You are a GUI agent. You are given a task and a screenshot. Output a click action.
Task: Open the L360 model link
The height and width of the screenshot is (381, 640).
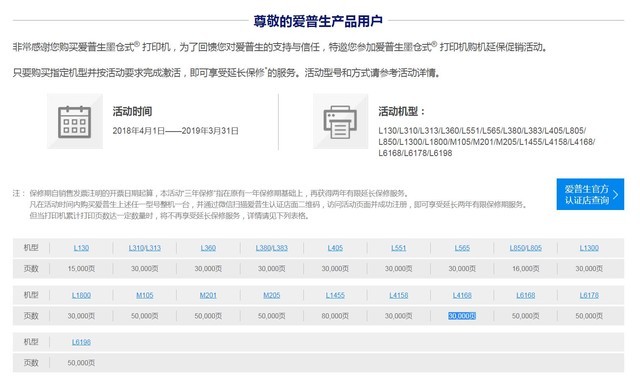click(208, 248)
